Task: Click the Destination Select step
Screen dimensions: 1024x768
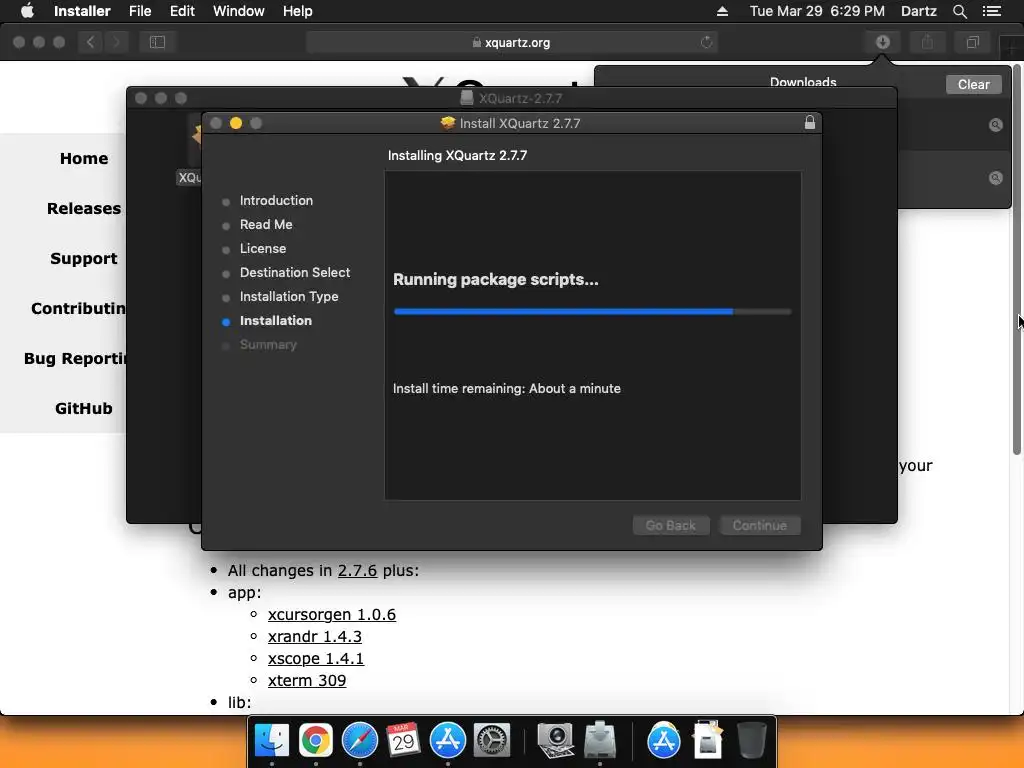Action: (295, 272)
